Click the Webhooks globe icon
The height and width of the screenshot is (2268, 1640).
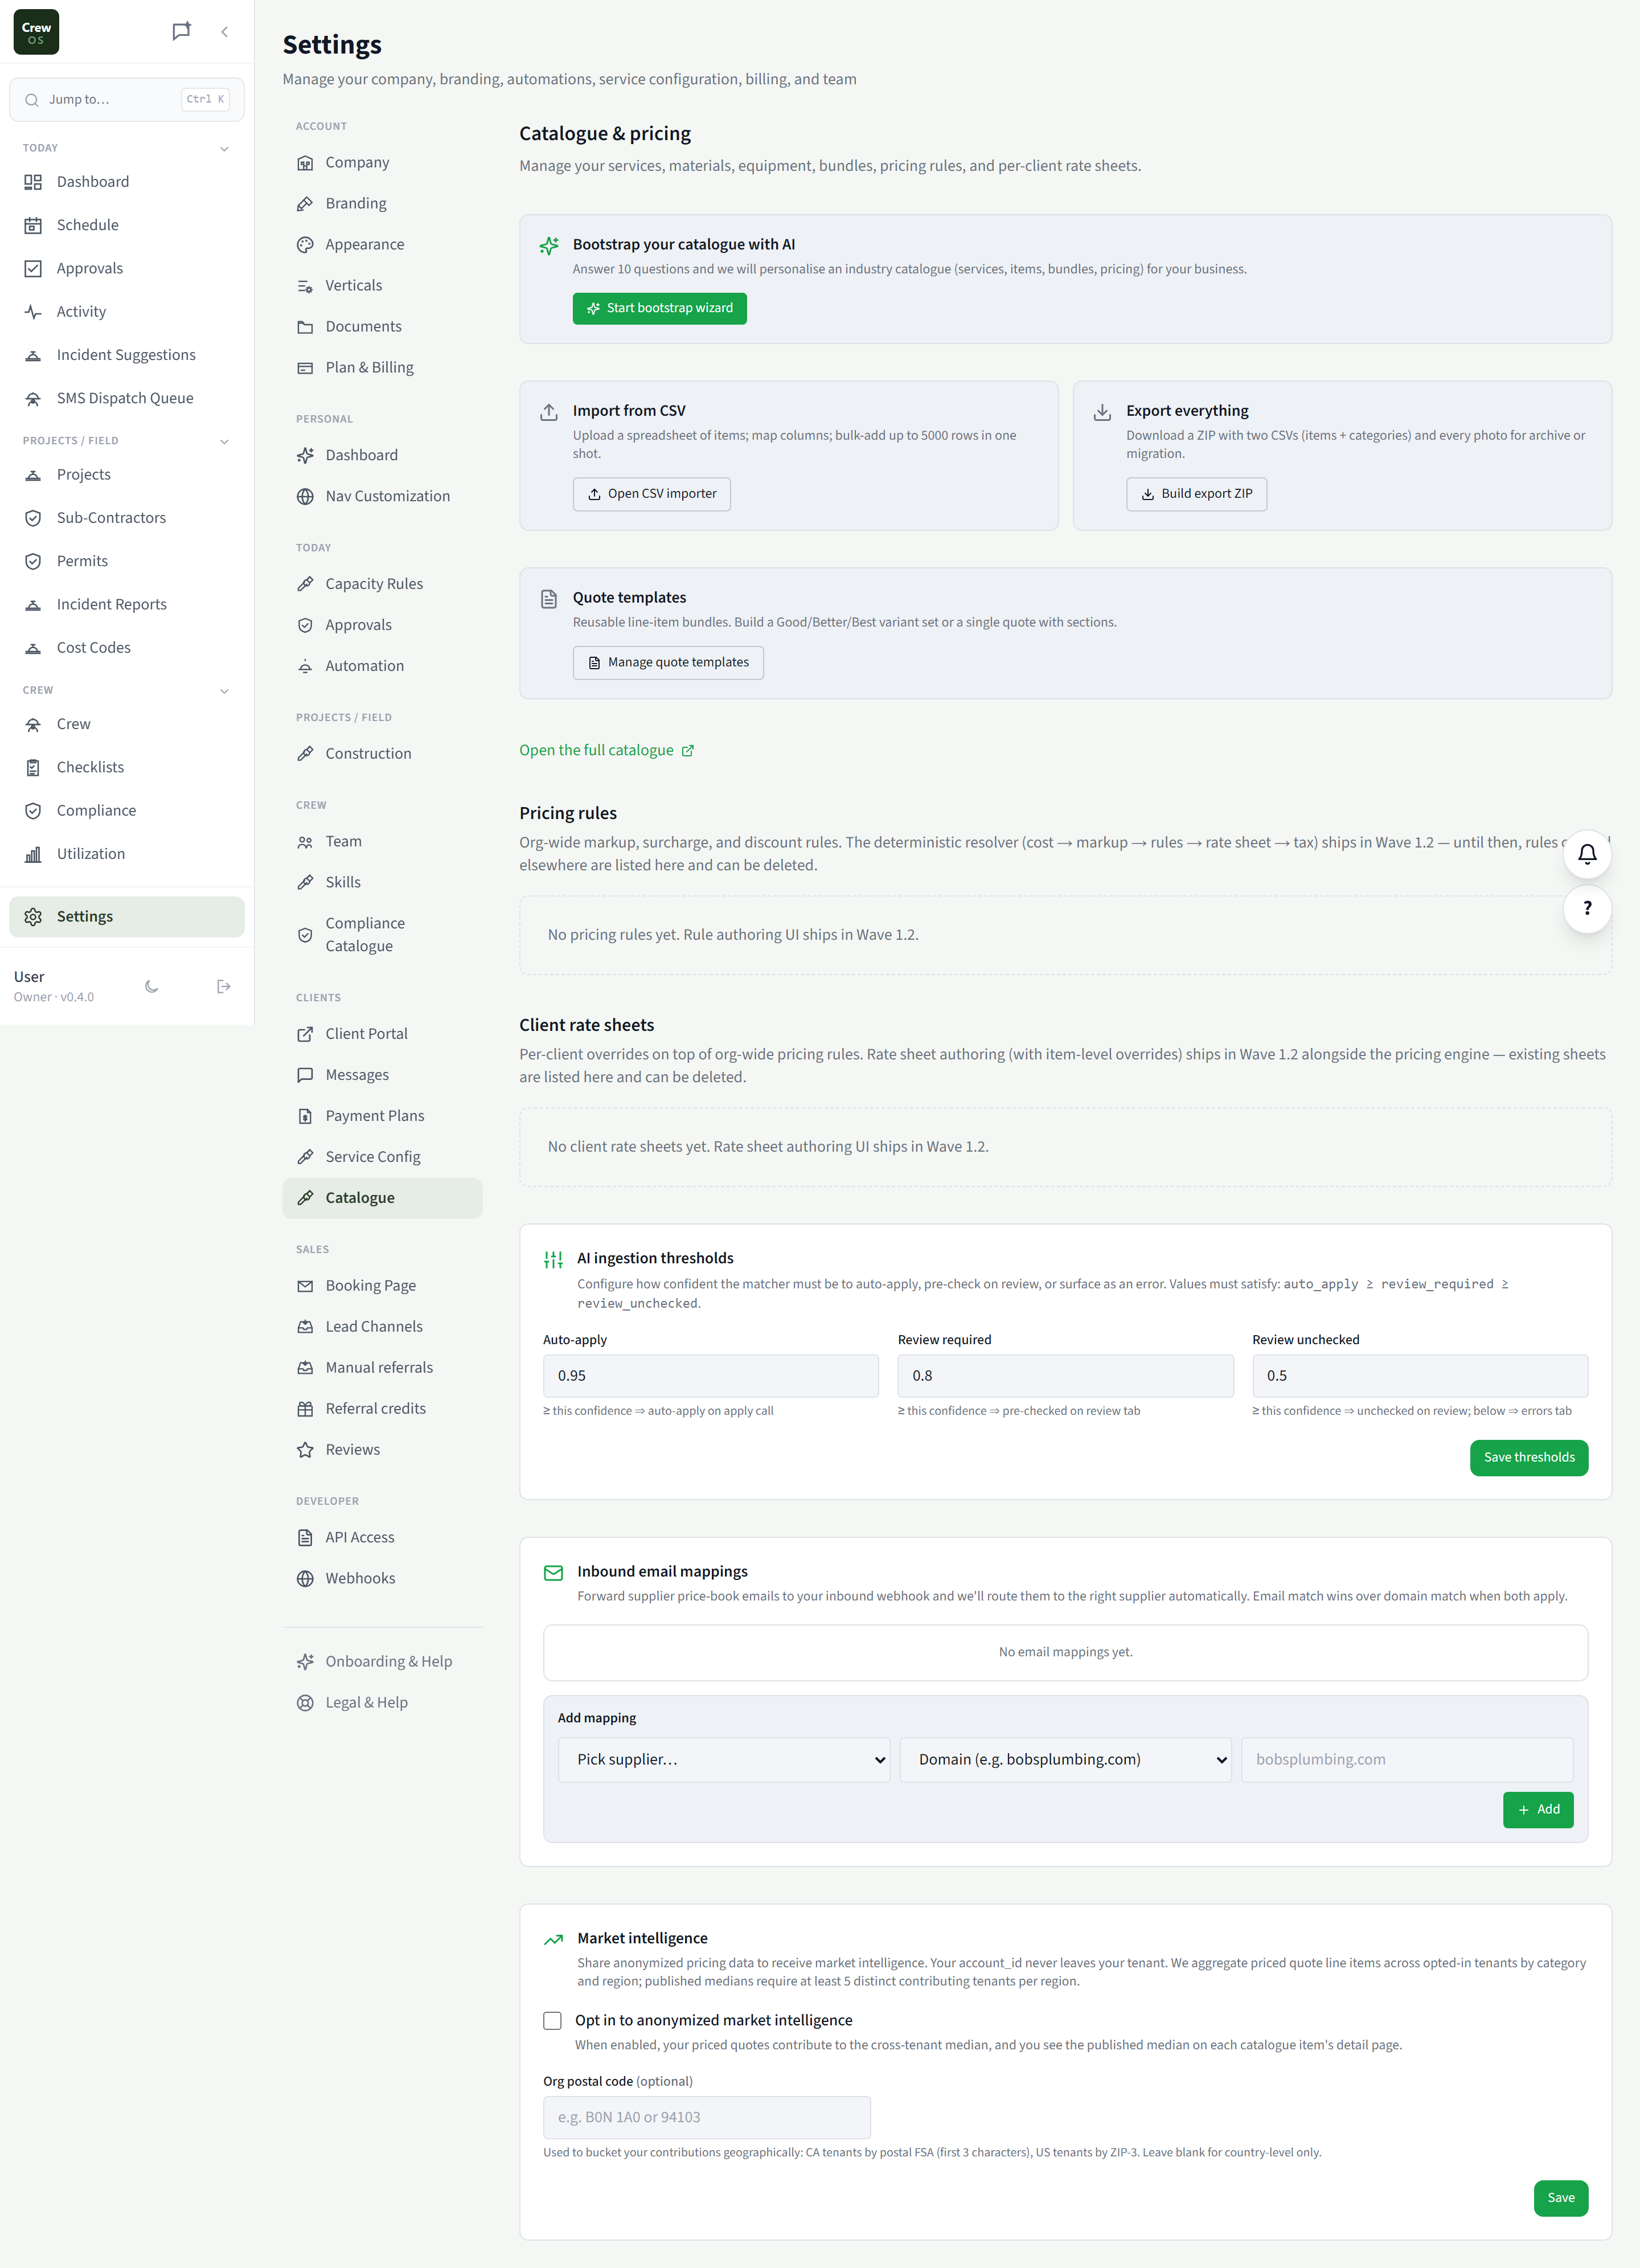click(x=305, y=1579)
